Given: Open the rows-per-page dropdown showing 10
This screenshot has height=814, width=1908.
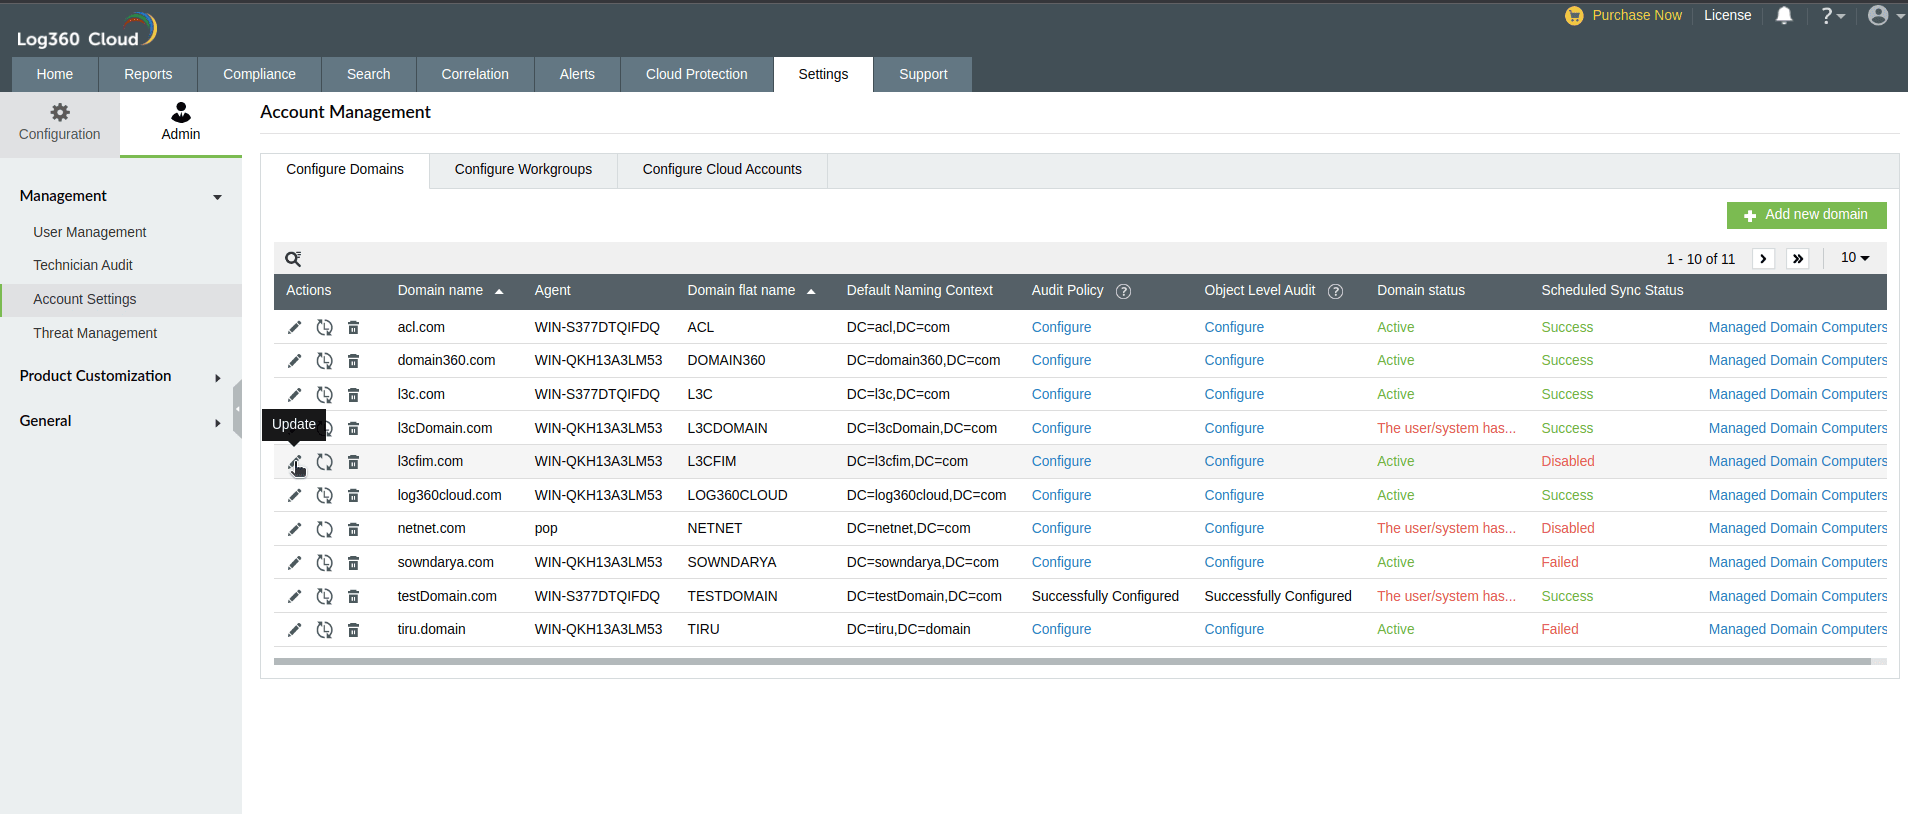Looking at the screenshot, I should point(1854,258).
